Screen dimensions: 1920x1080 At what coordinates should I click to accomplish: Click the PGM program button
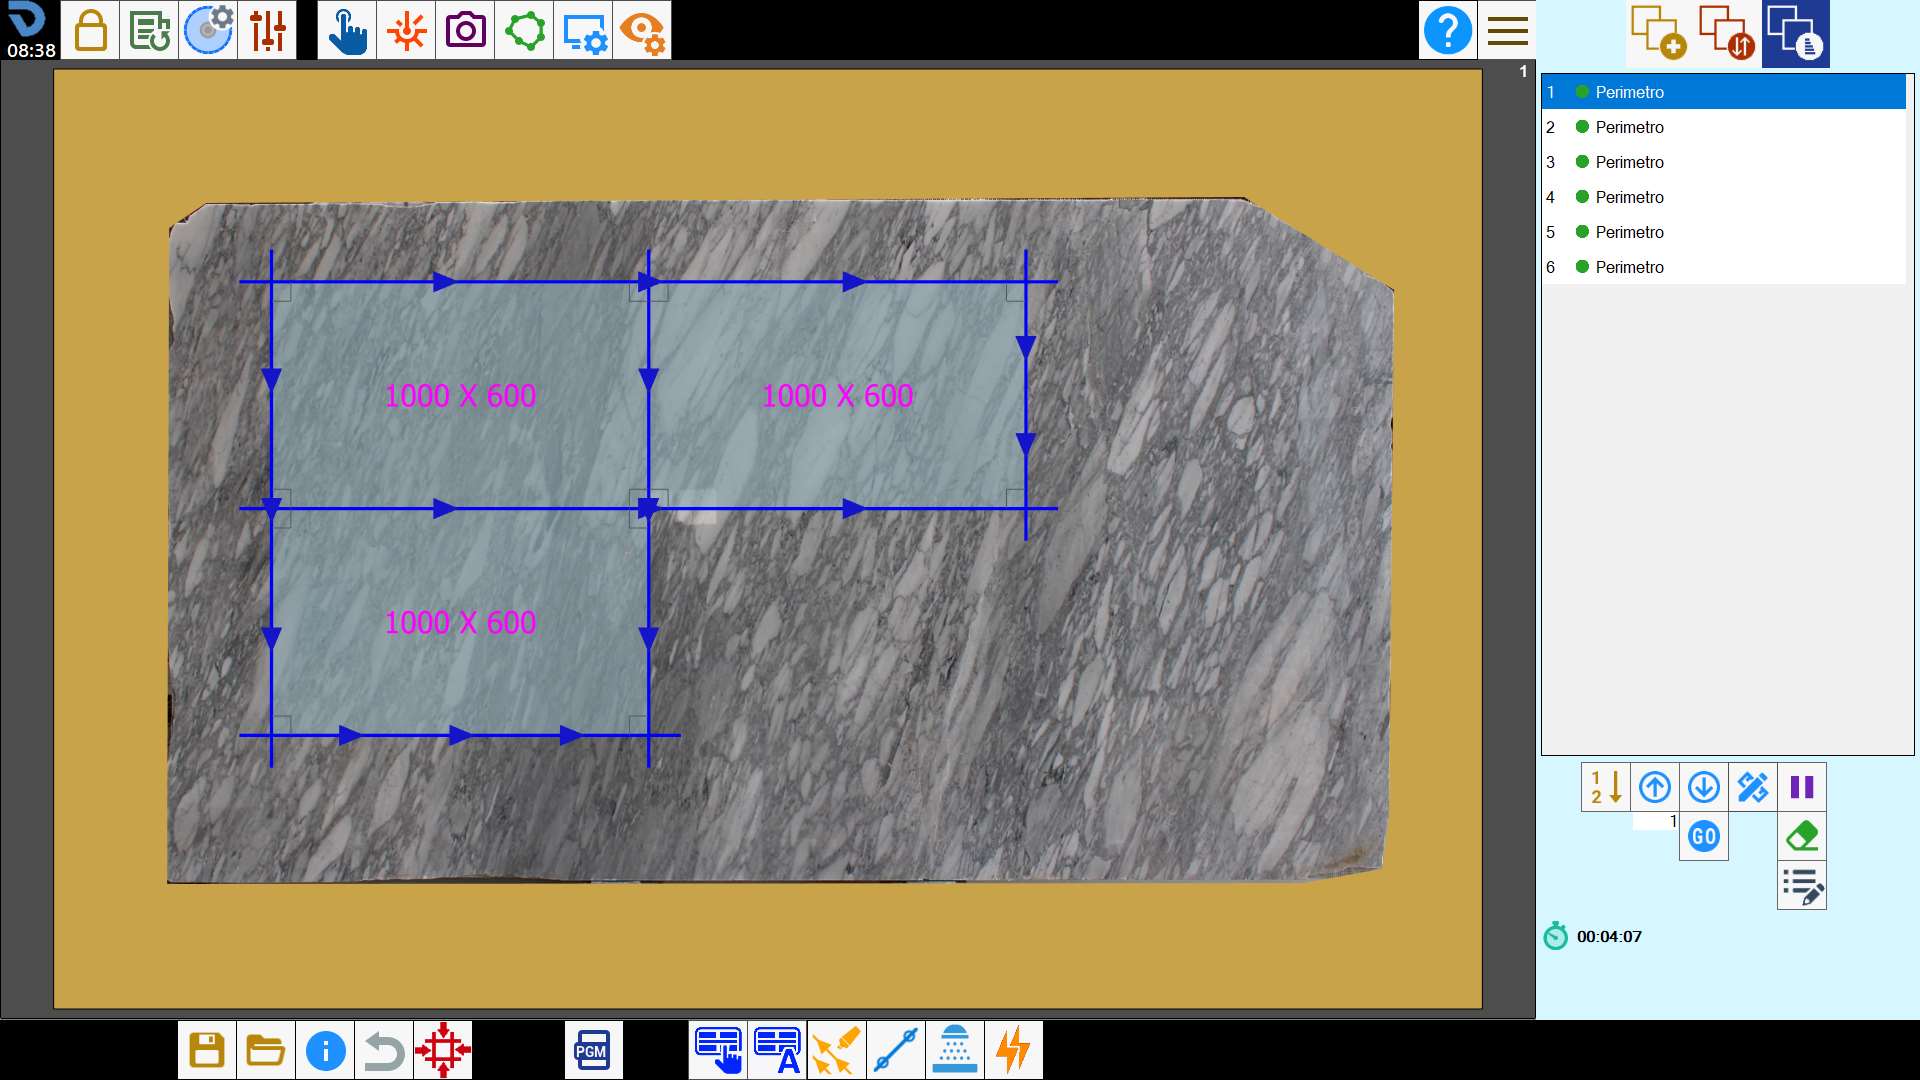click(x=593, y=1050)
